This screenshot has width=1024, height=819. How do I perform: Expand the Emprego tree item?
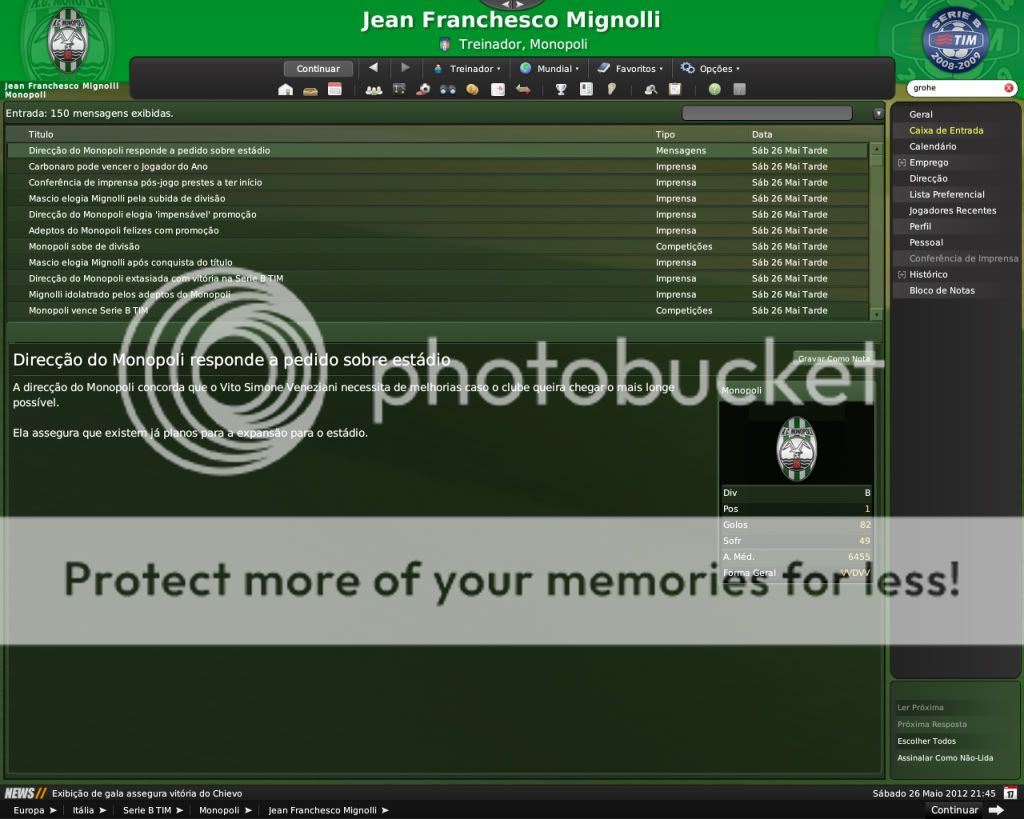click(901, 163)
